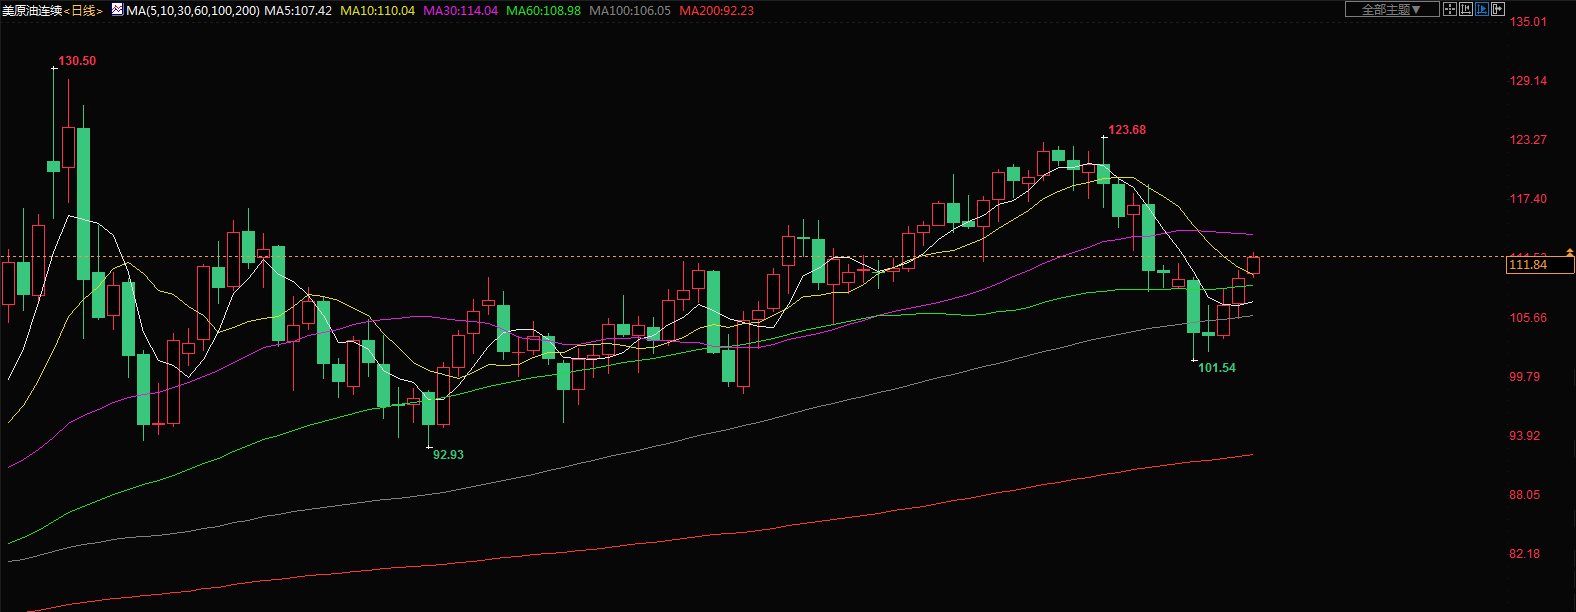Click the magenta MA30:114.04 legend label
Screen dimensions: 1576x612
click(x=460, y=11)
